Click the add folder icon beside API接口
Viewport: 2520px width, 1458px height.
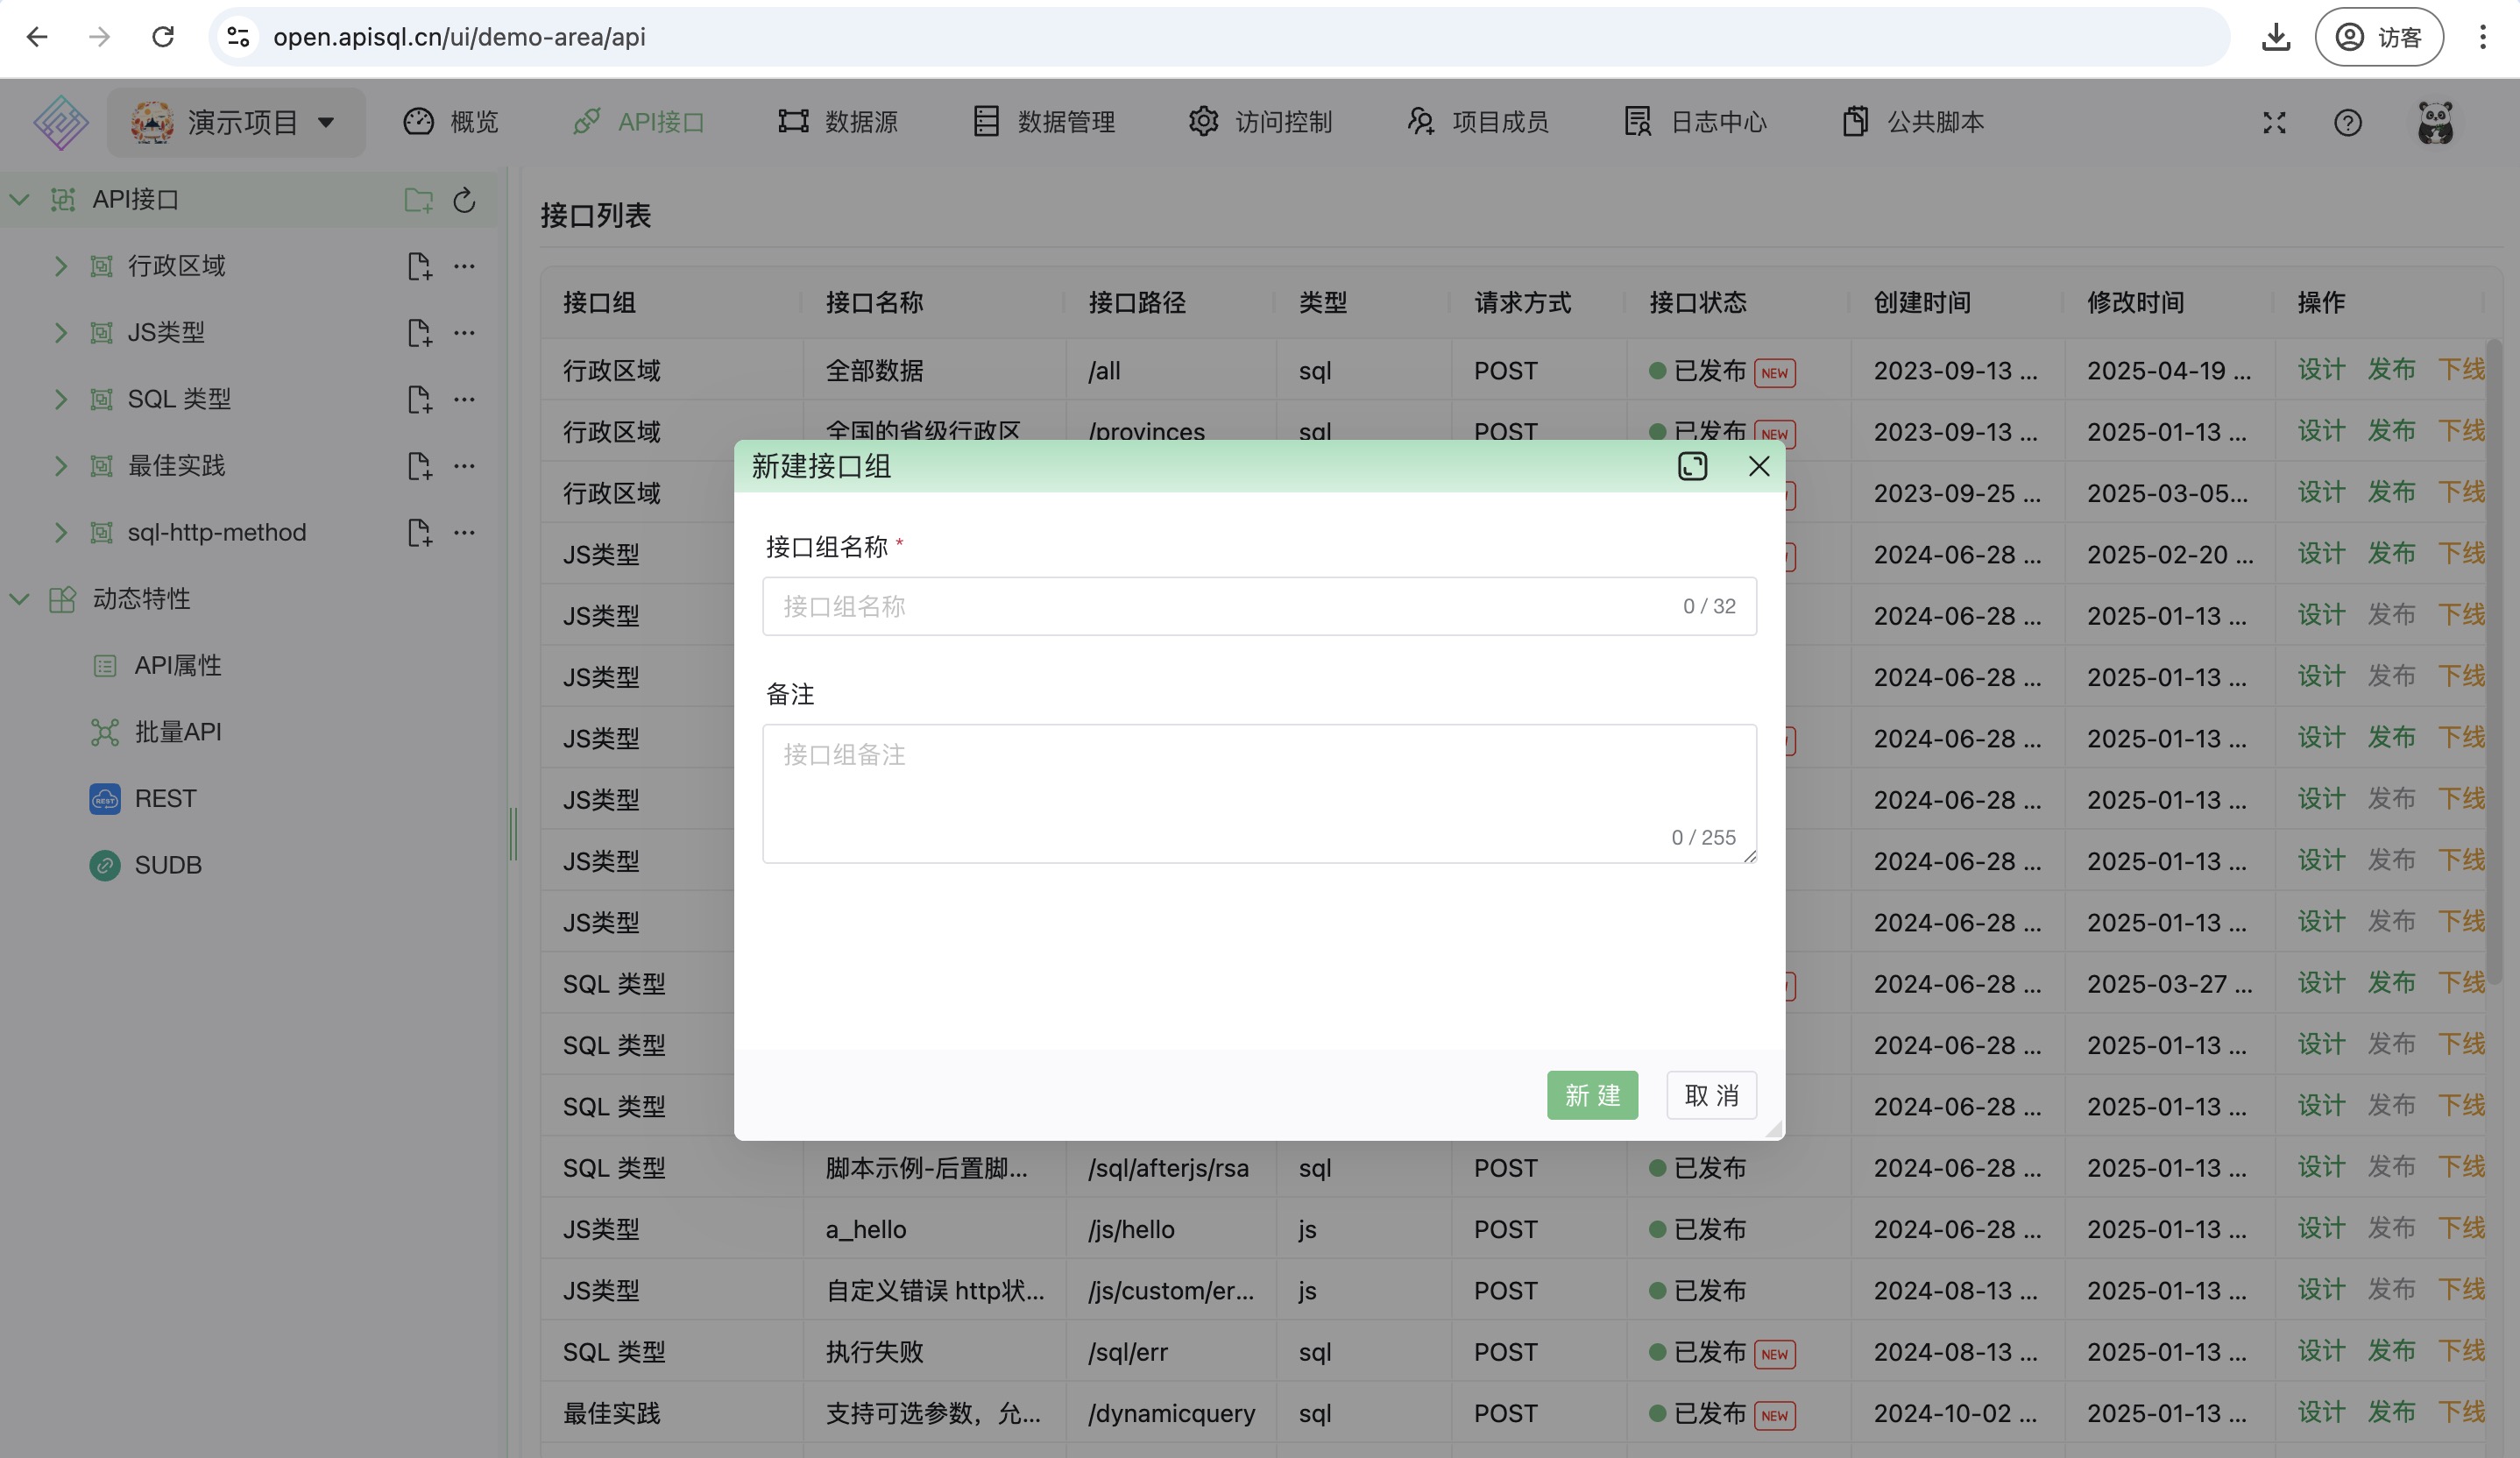(x=418, y=200)
